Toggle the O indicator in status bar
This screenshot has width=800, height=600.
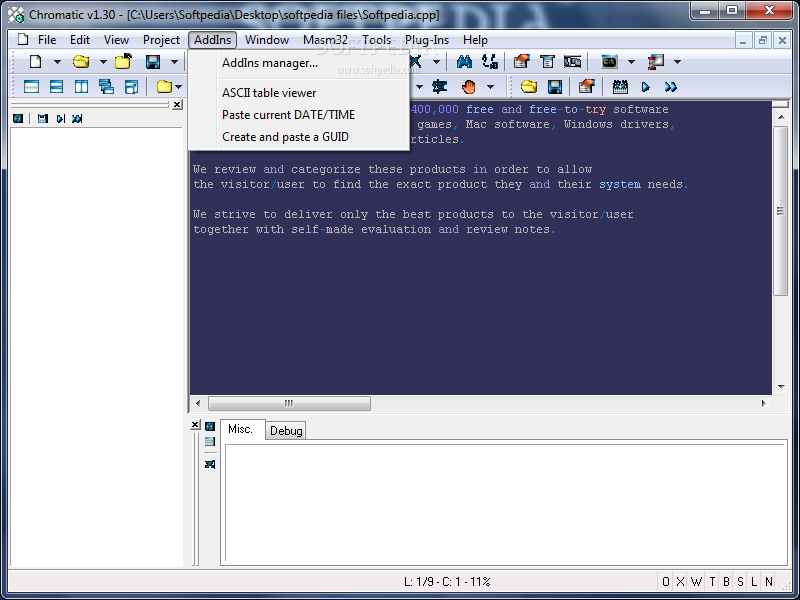pyautogui.click(x=666, y=582)
